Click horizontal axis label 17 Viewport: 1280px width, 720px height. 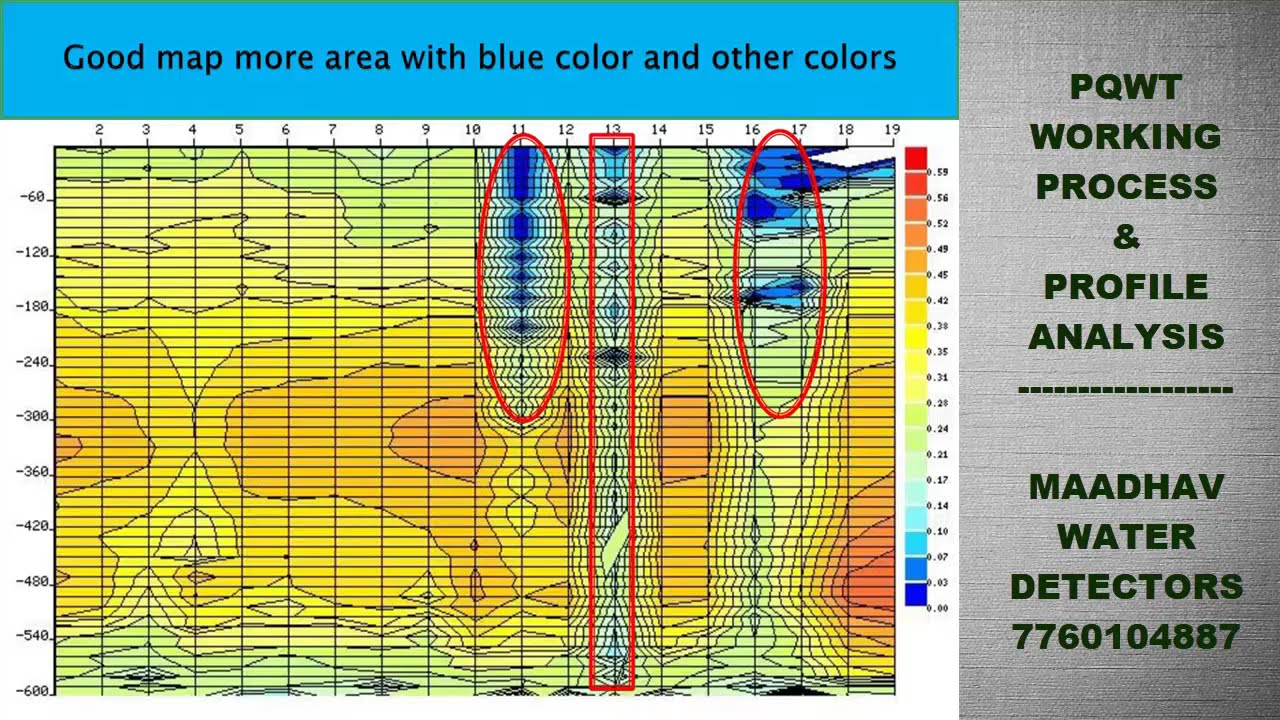(798, 130)
